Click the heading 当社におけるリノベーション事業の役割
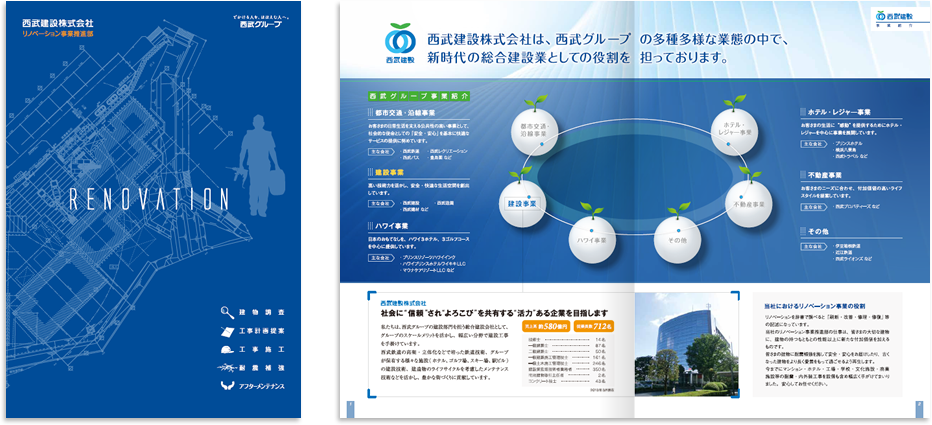932x425 pixels. pos(817,306)
